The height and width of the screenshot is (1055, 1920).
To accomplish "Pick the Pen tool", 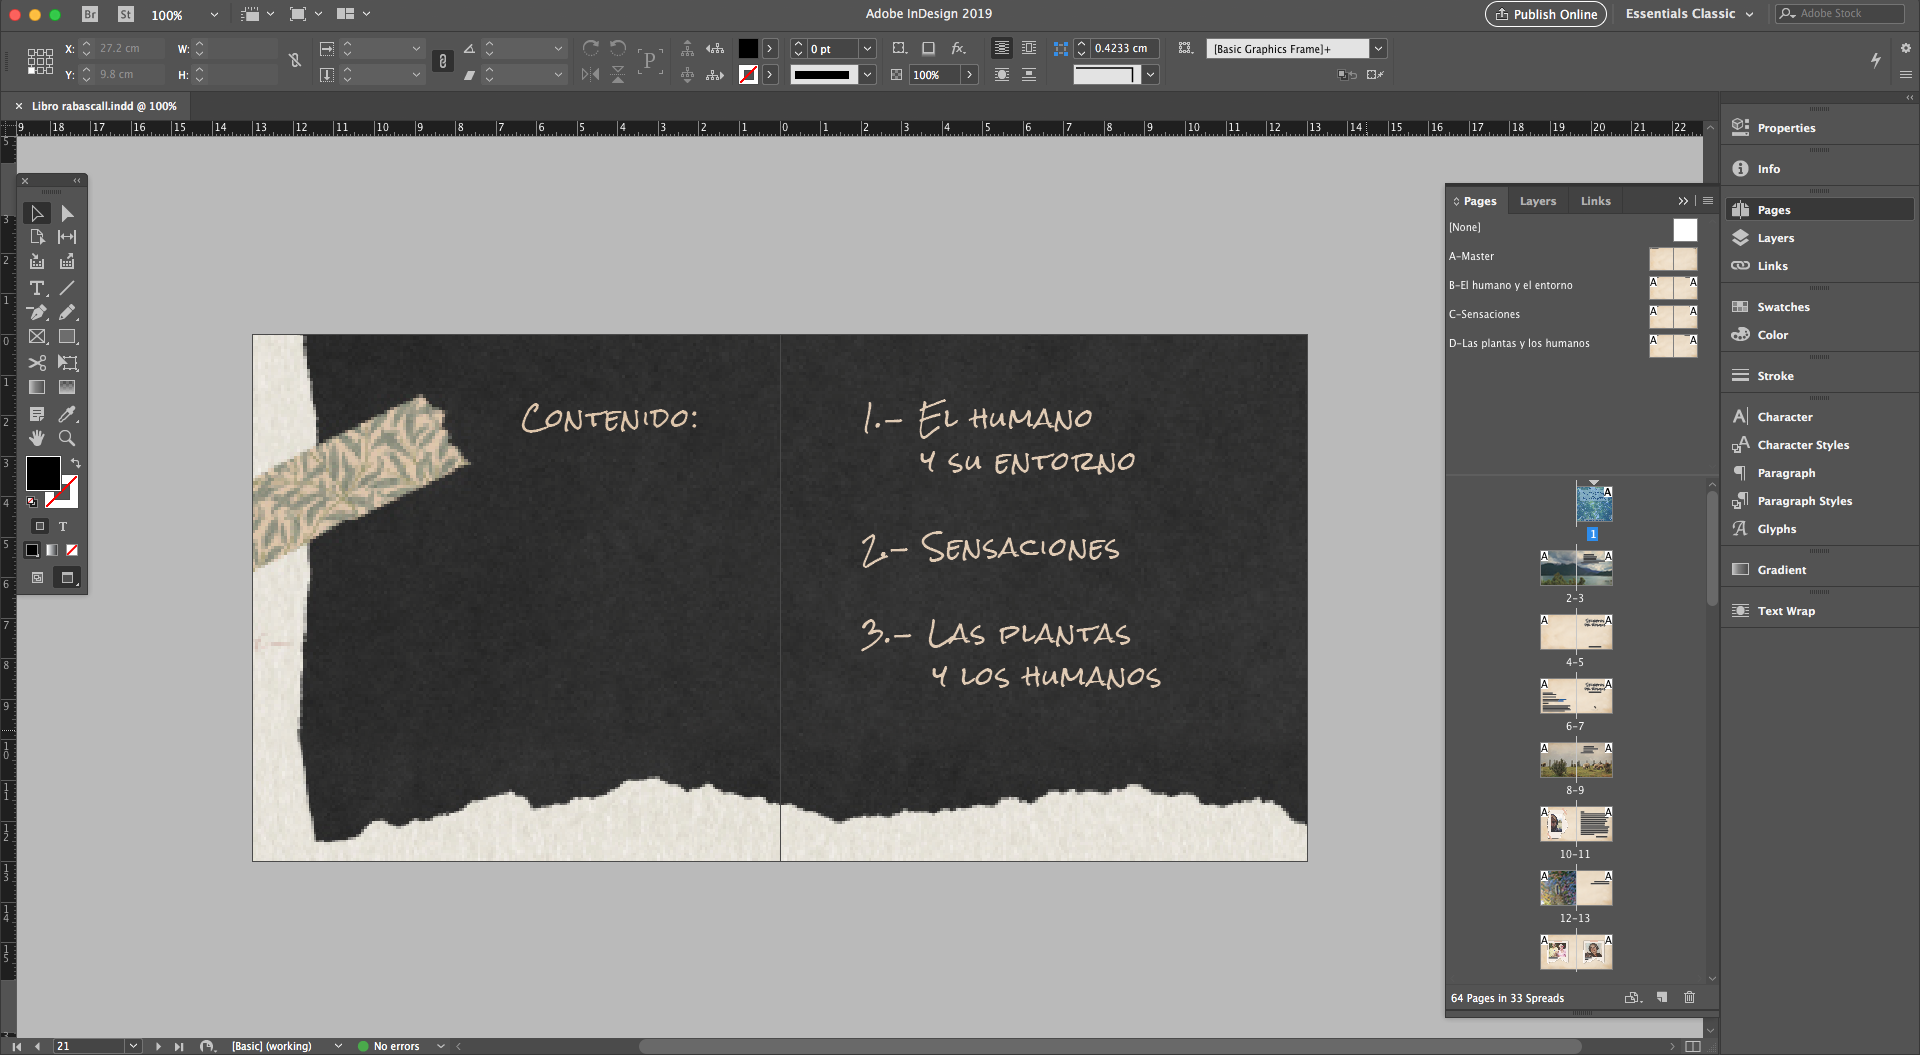I will [37, 312].
